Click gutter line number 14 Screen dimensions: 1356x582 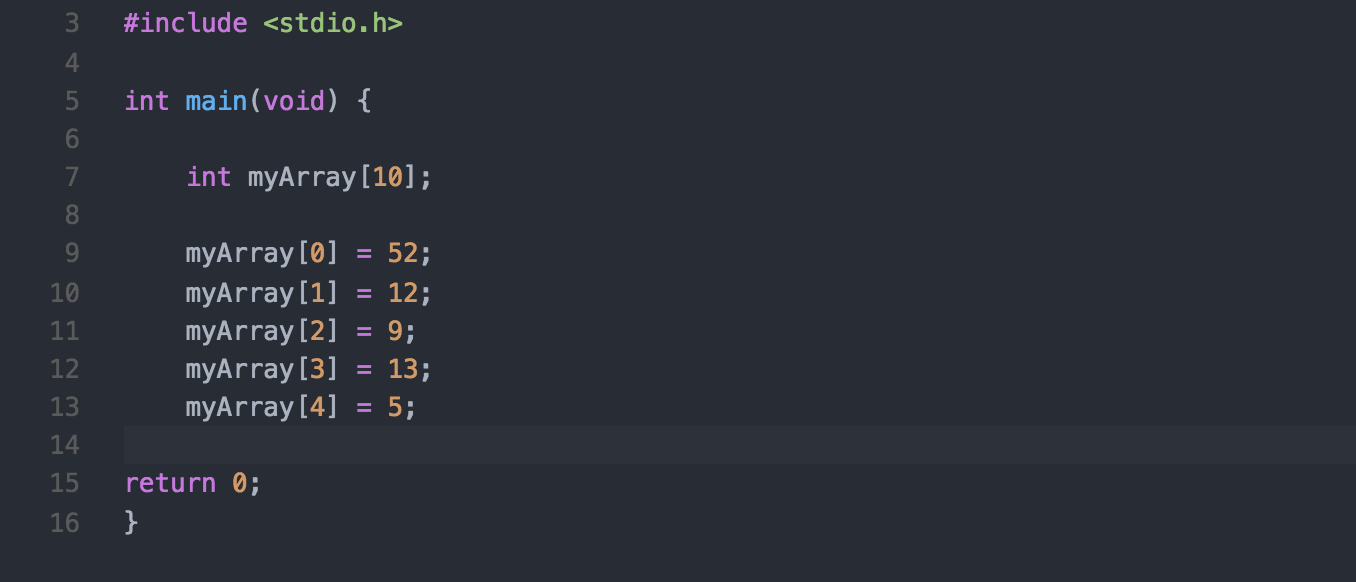pyautogui.click(x=64, y=445)
